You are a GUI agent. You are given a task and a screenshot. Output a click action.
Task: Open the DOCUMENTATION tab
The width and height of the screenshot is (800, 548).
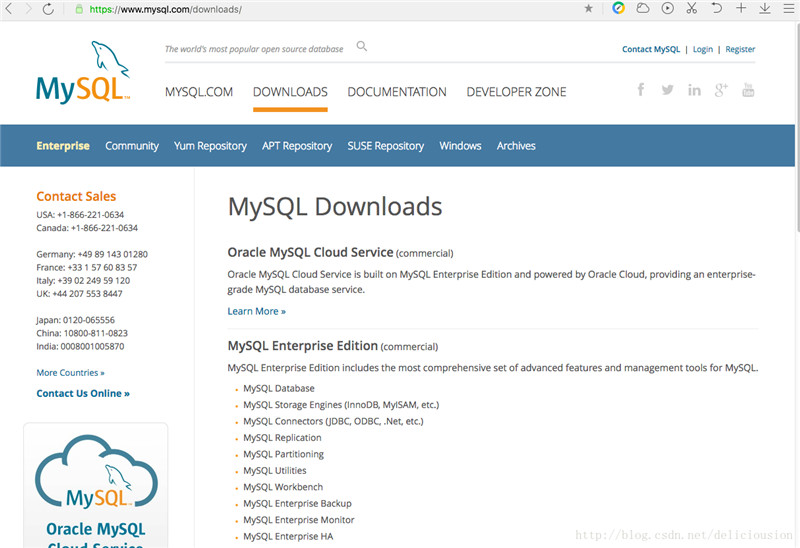(397, 92)
